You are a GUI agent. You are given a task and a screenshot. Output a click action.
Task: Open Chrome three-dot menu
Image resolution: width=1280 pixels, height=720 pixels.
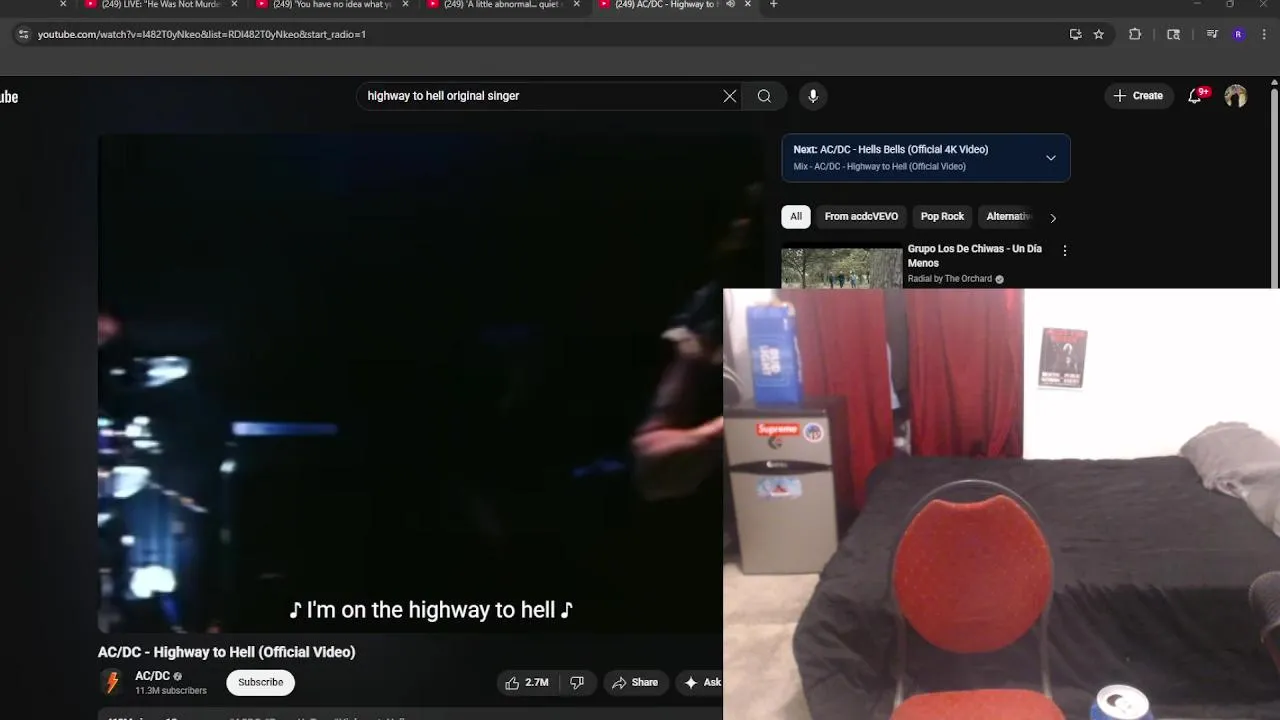pos(1263,34)
